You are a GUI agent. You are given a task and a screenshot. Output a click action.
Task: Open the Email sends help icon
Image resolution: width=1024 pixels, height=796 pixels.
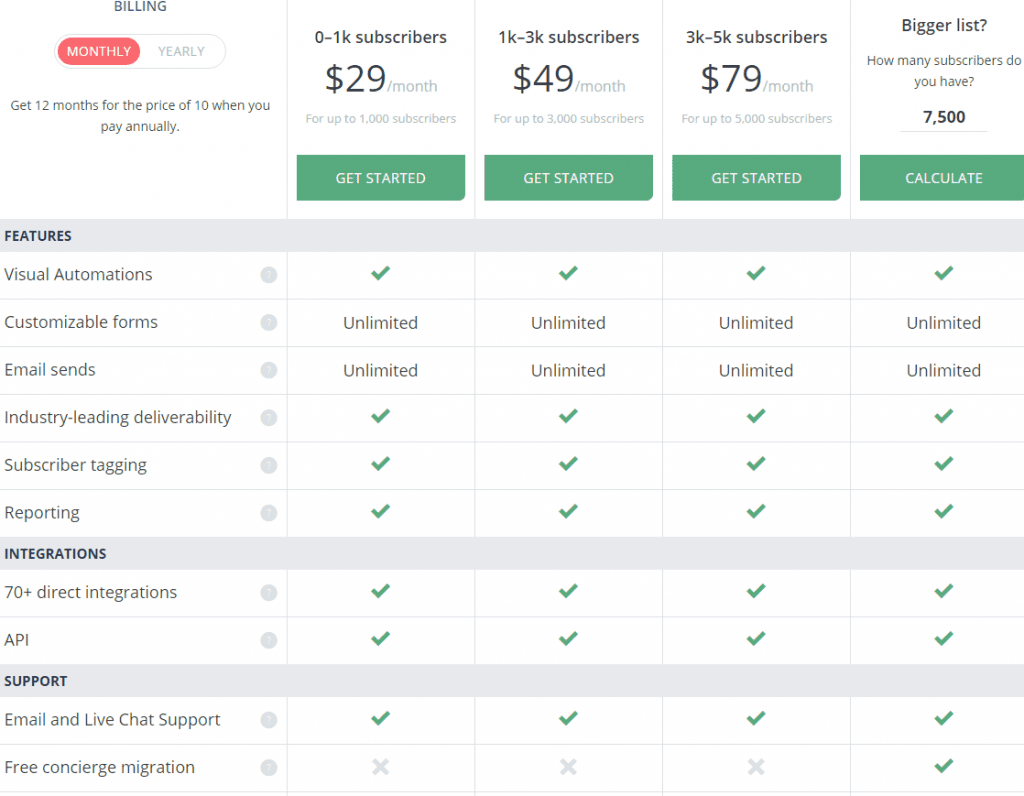268,370
